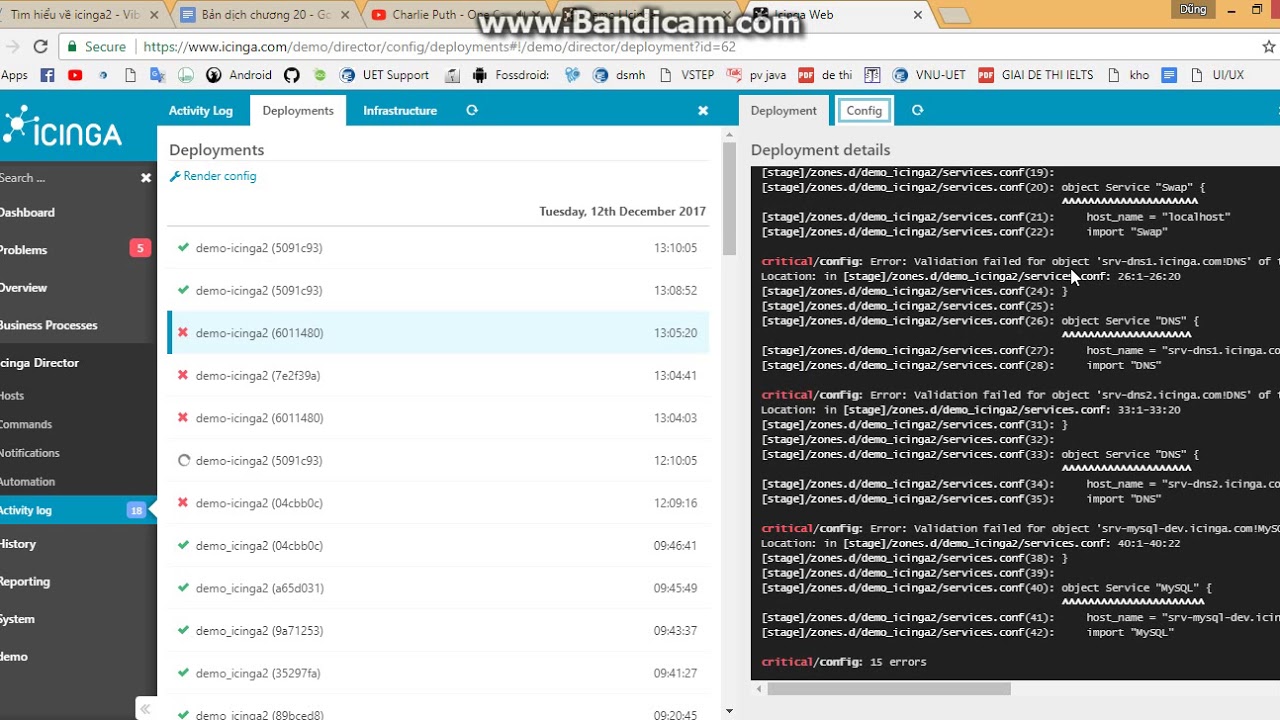Click the Problems badge showing 5
The height and width of the screenshot is (720, 1280).
coord(140,248)
